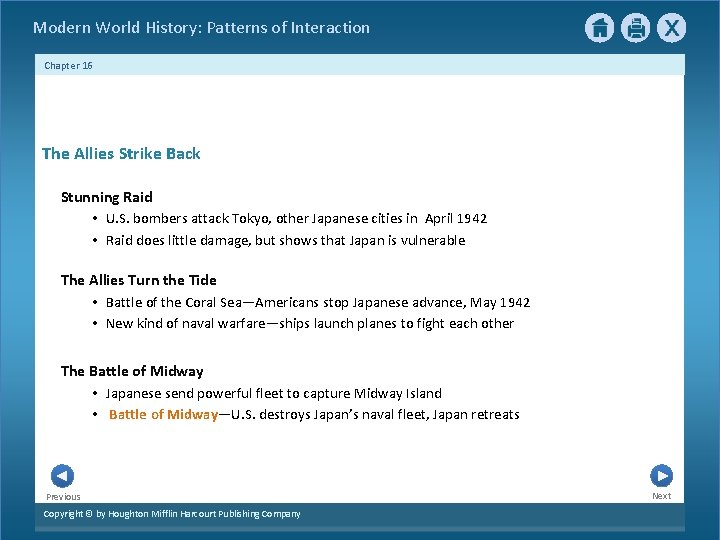Click the slide title The Allies Strike Back

click(121, 153)
